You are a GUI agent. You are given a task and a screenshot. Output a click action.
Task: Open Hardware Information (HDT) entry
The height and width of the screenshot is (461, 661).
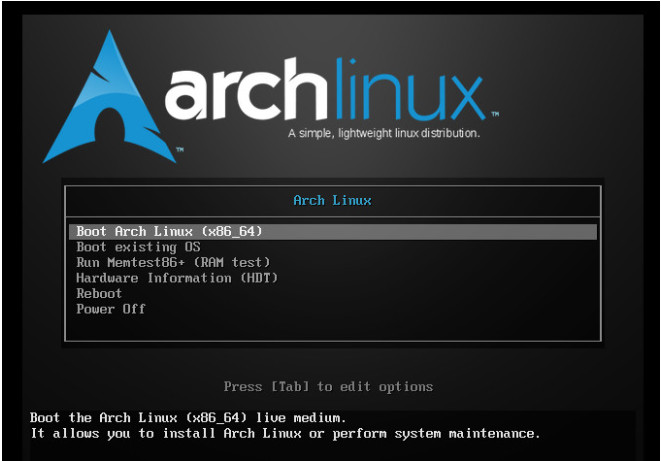pyautogui.click(x=177, y=278)
